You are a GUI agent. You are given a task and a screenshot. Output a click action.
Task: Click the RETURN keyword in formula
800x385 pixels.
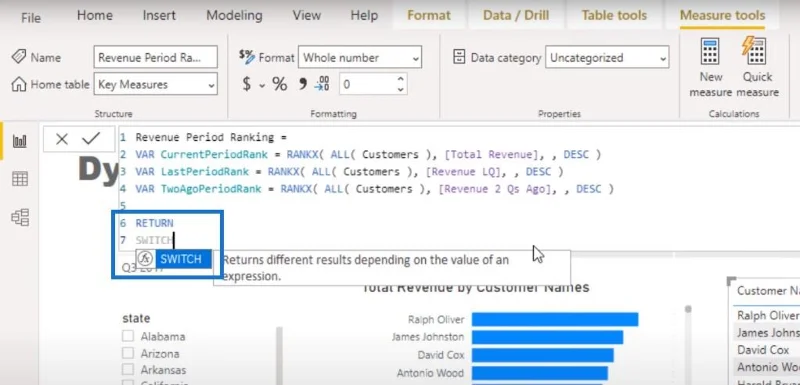(154, 223)
